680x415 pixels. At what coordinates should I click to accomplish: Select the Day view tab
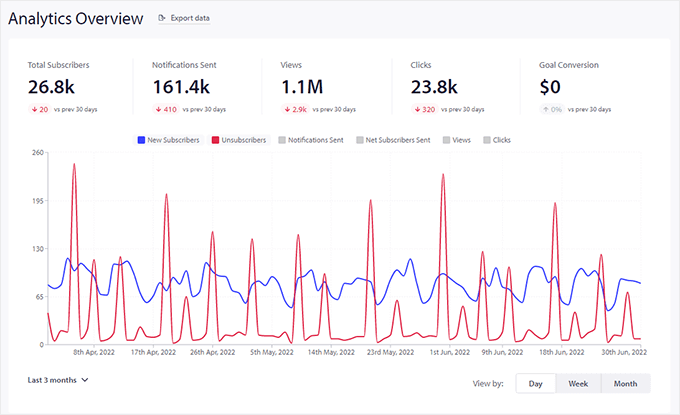click(535, 383)
